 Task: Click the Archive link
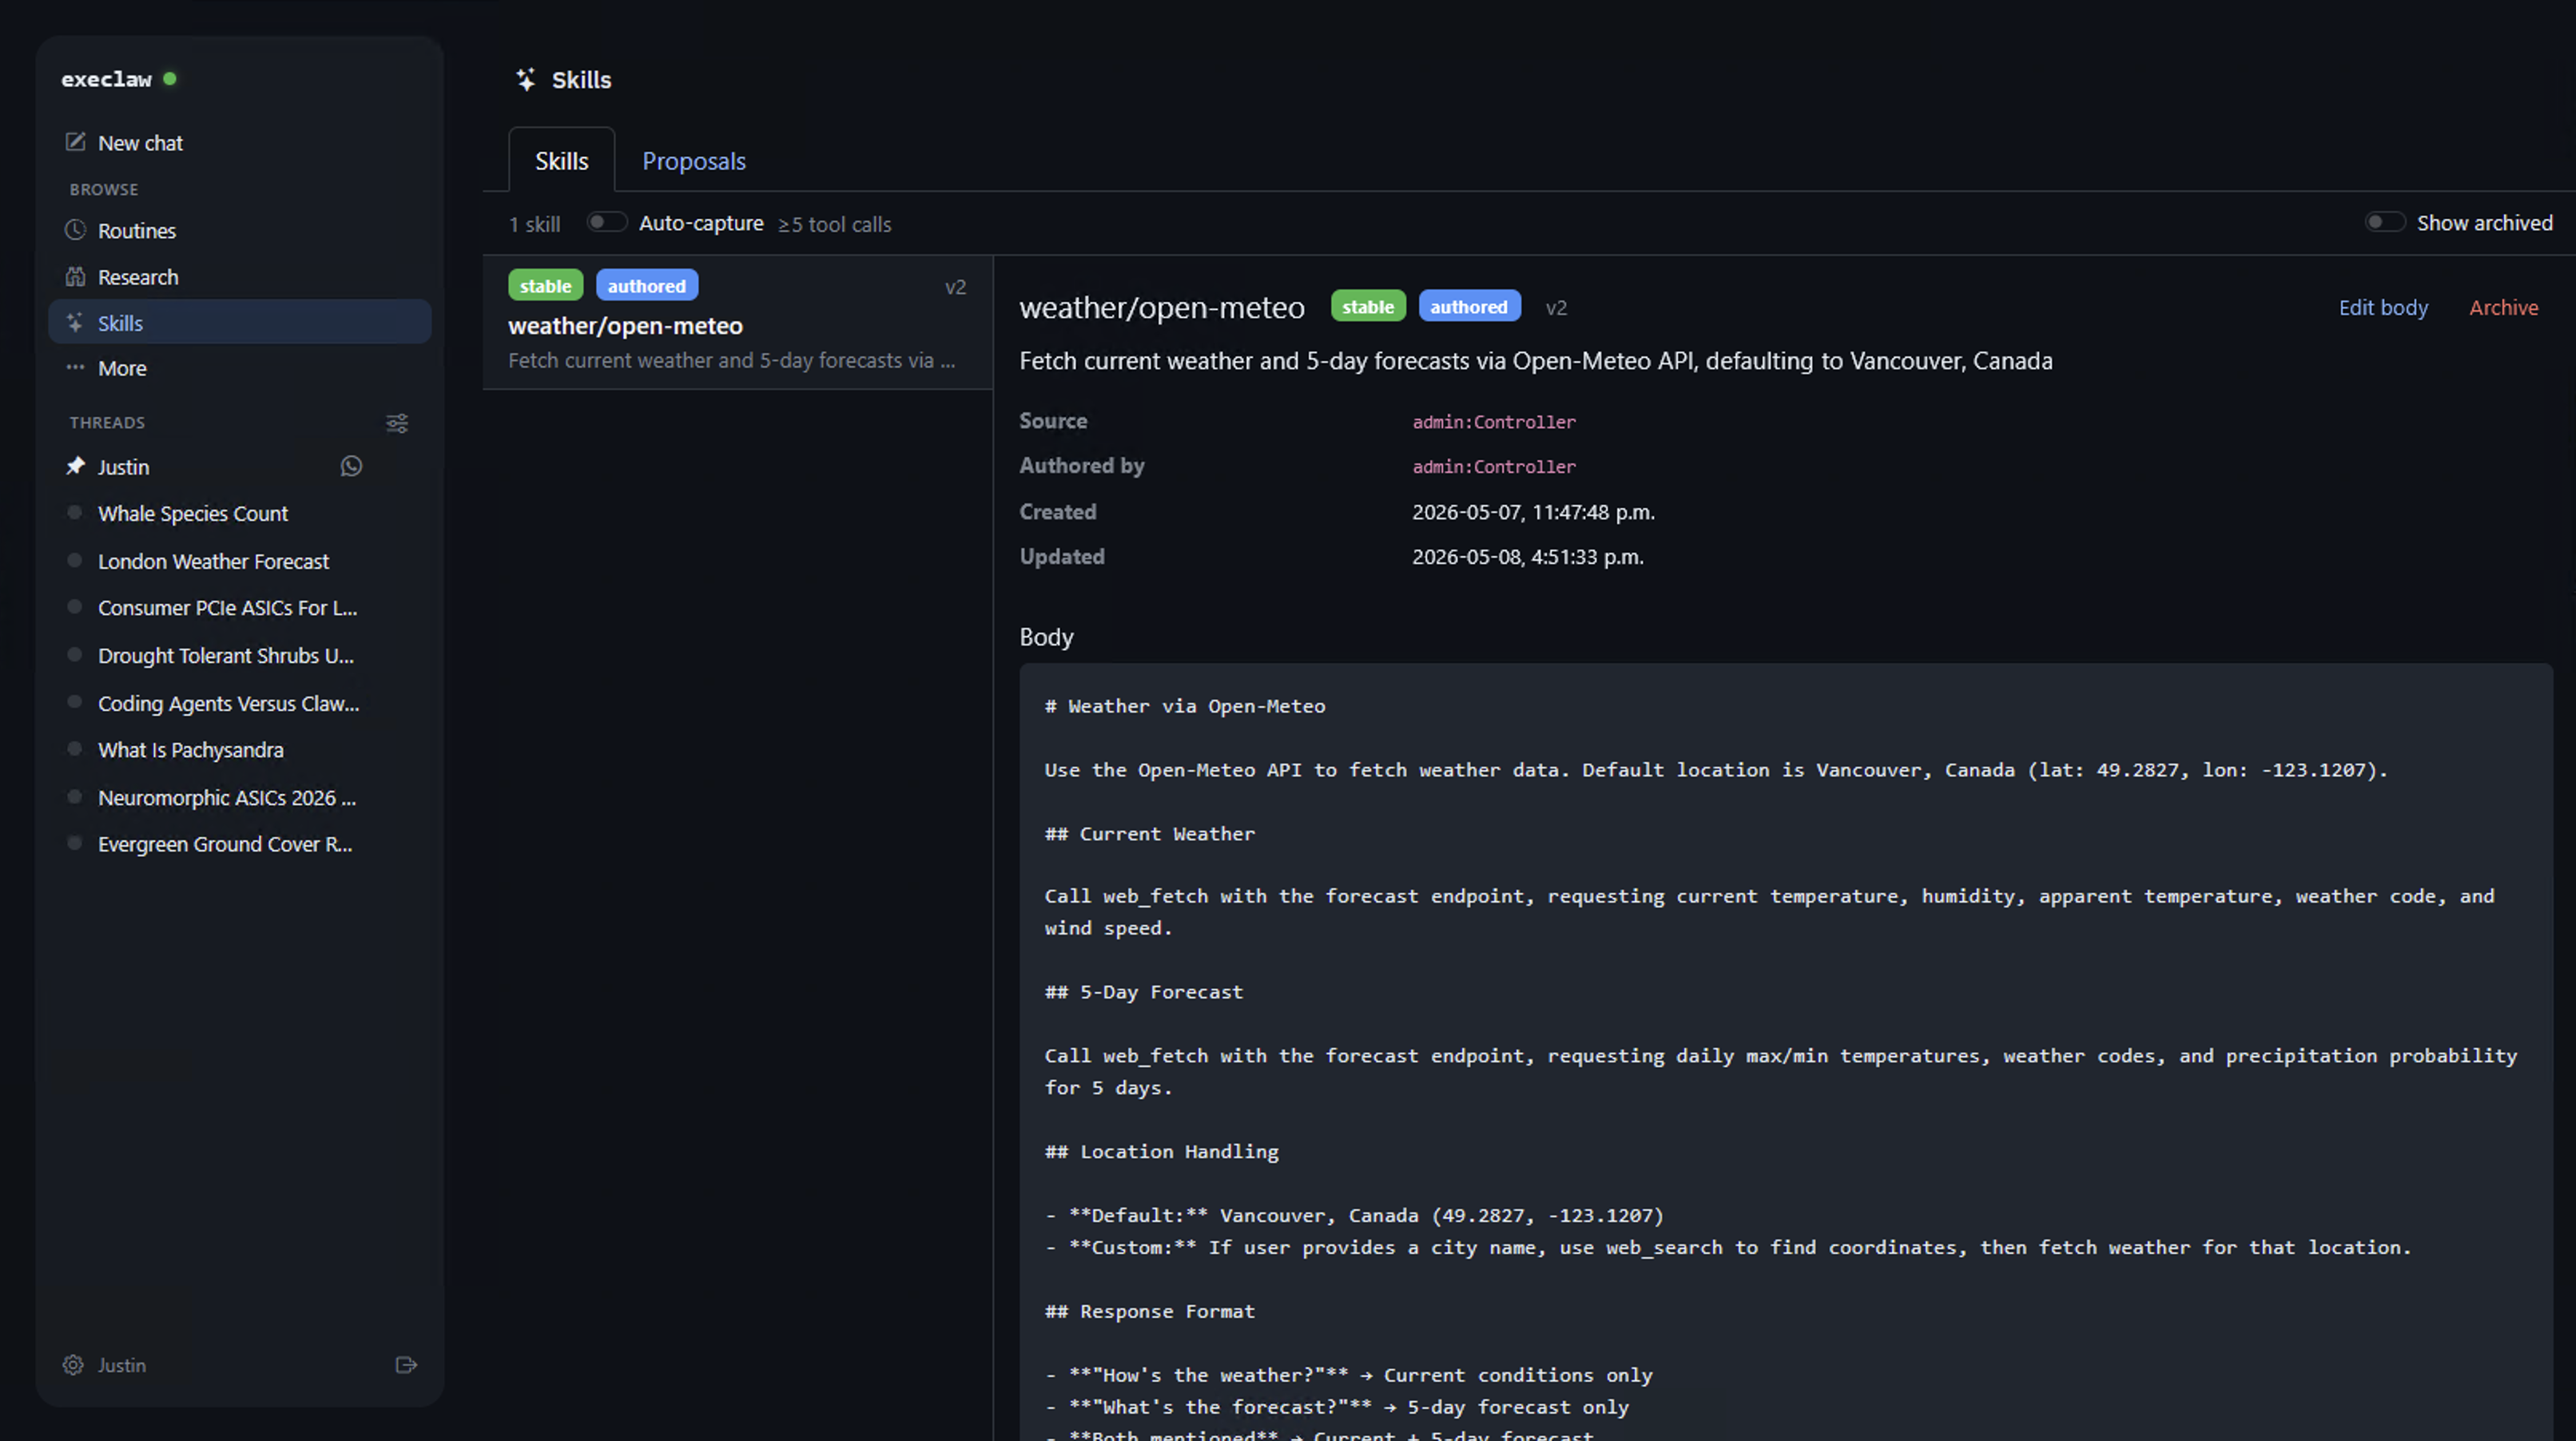coord(2503,307)
